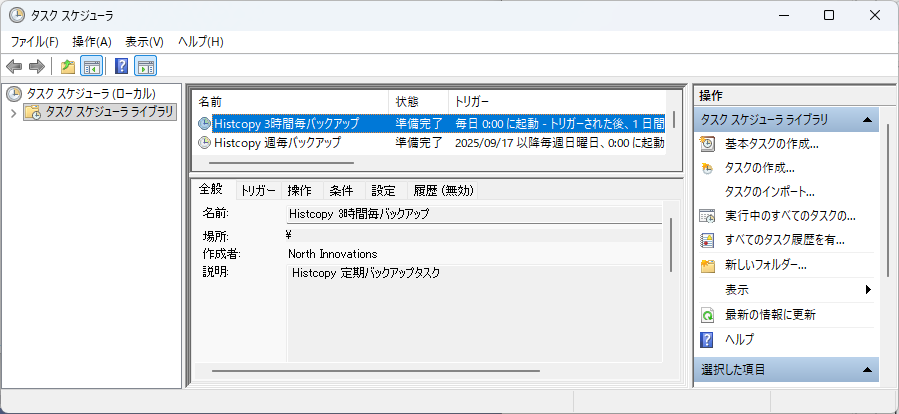
Task: Select the Histcopy 週毎バックアップ task row
Action: [x=277, y=143]
